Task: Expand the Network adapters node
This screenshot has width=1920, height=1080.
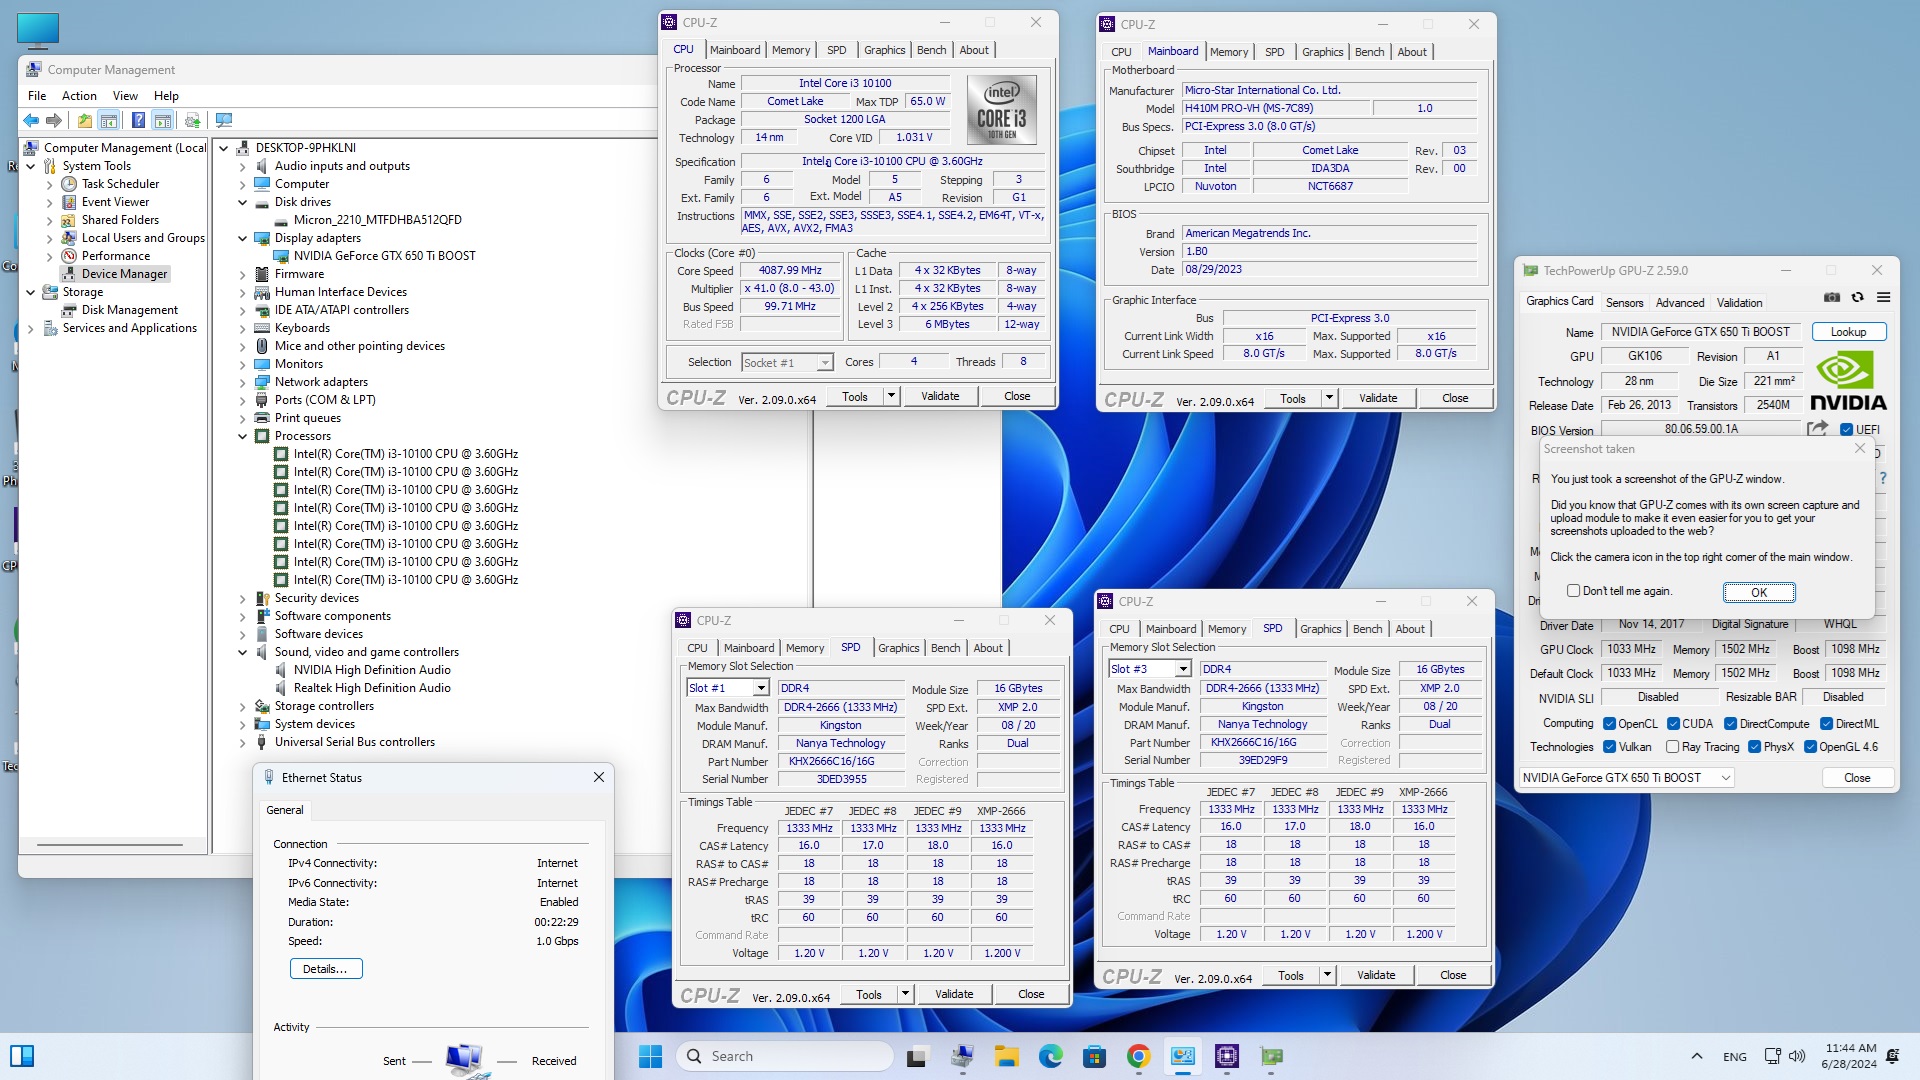Action: click(242, 382)
